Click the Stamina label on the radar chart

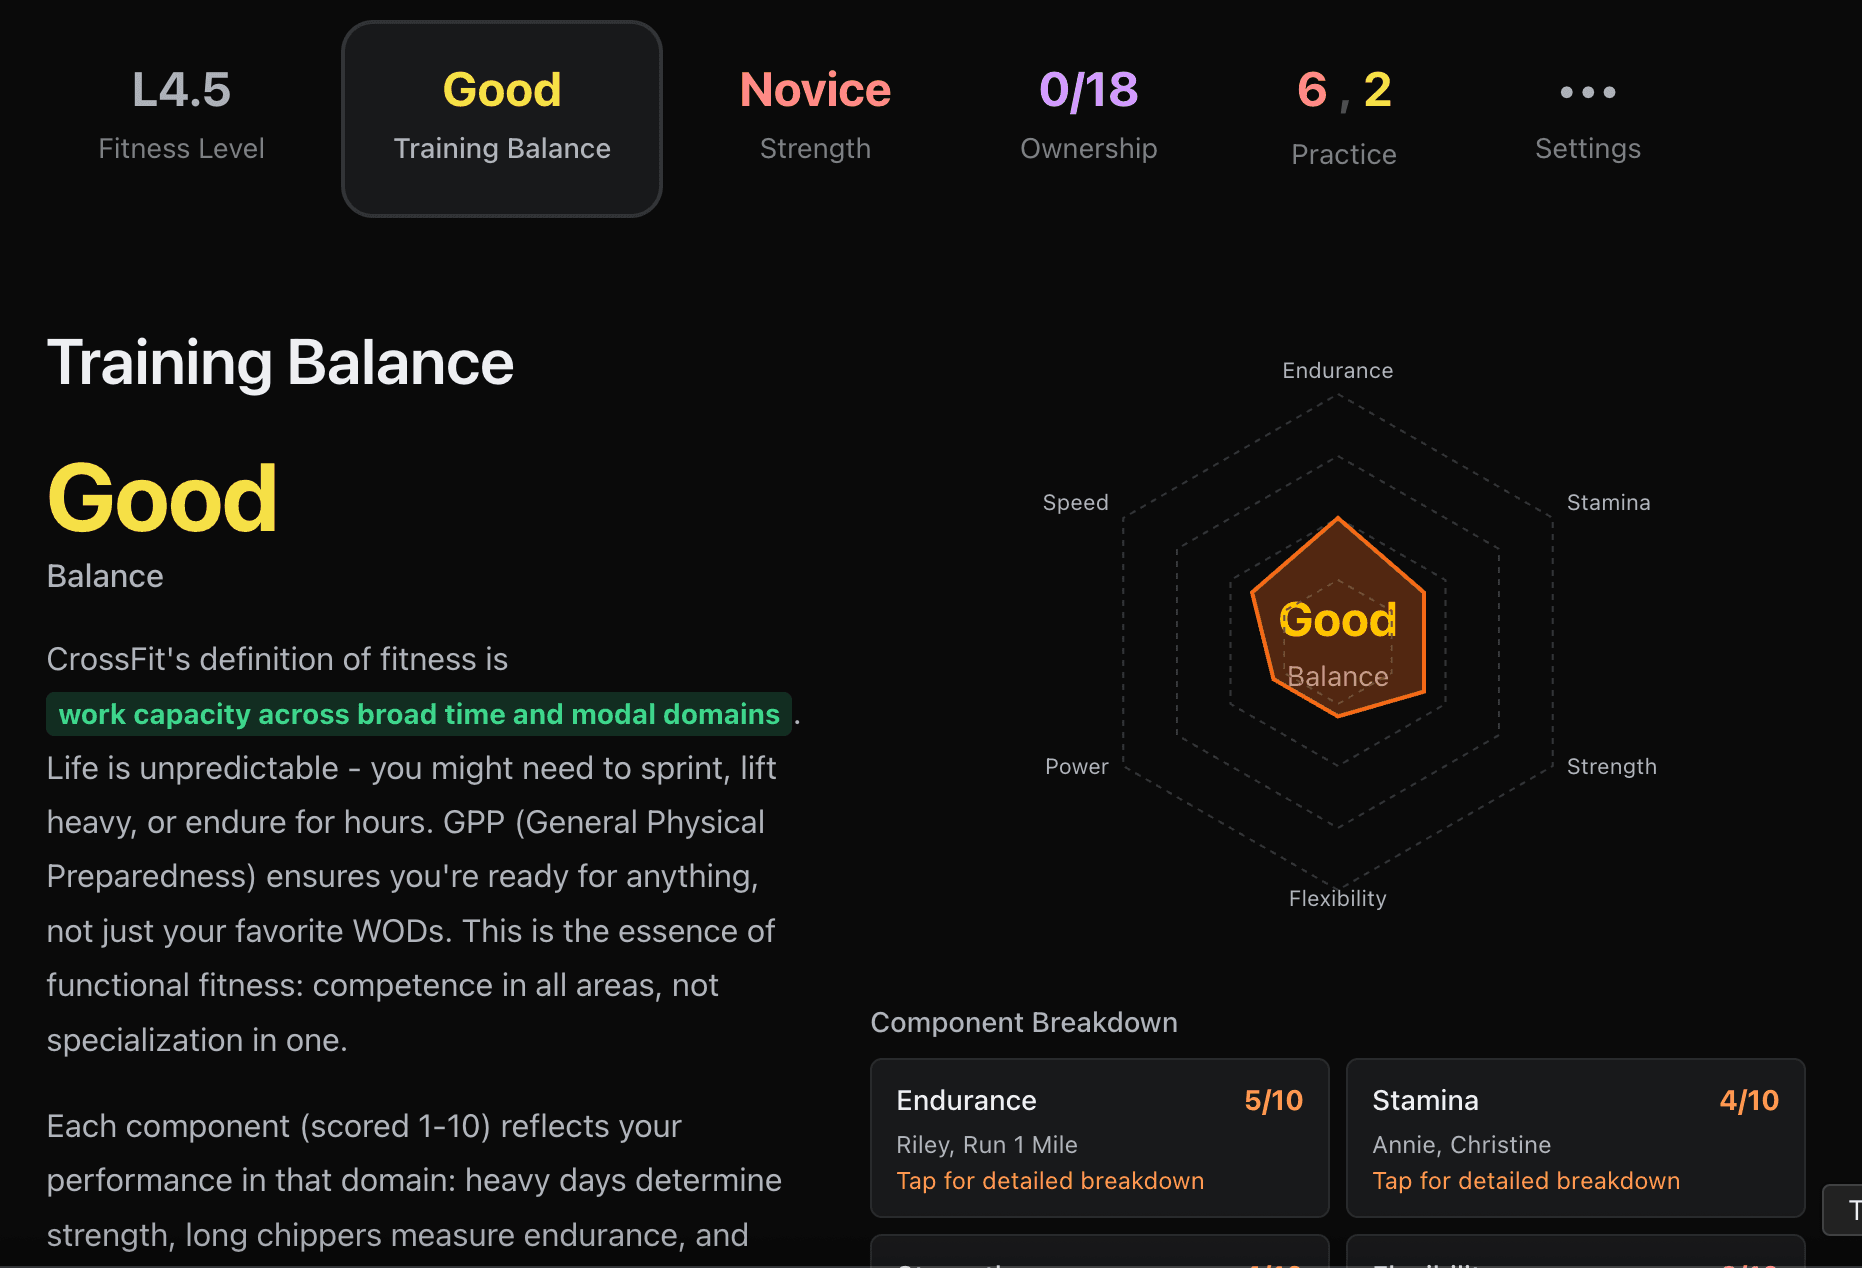point(1608,502)
